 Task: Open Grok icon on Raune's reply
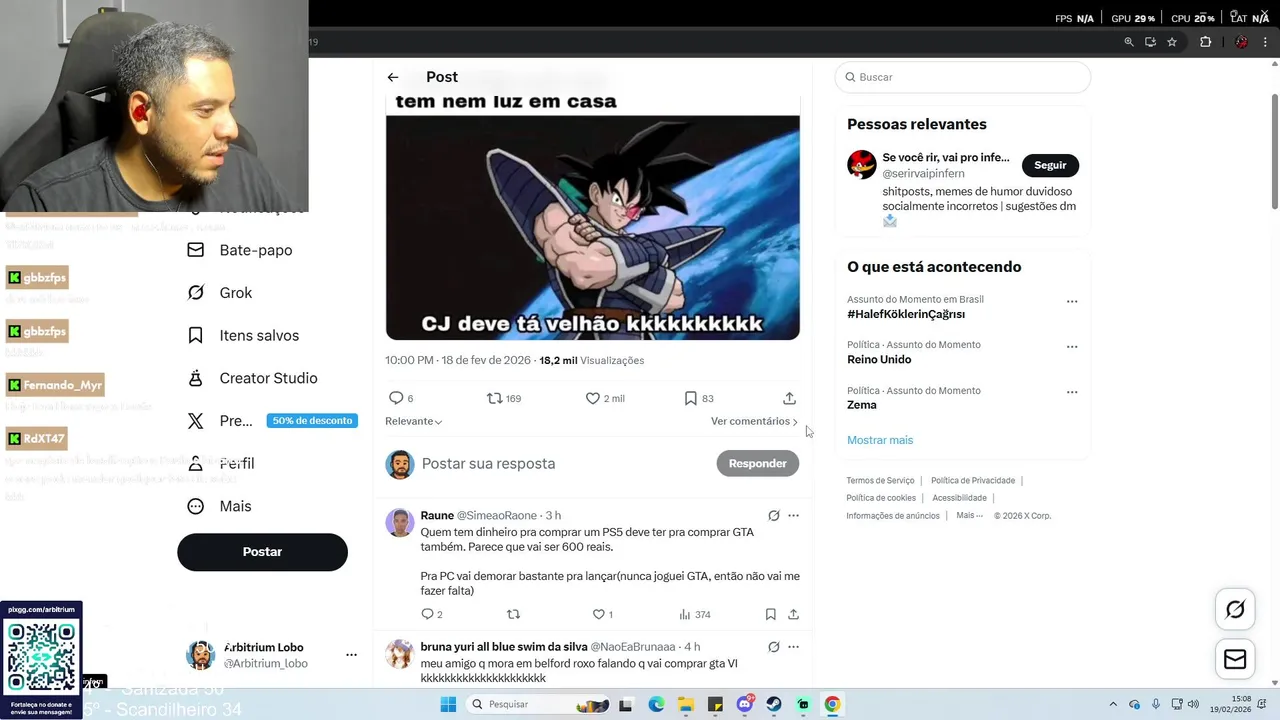[773, 516]
